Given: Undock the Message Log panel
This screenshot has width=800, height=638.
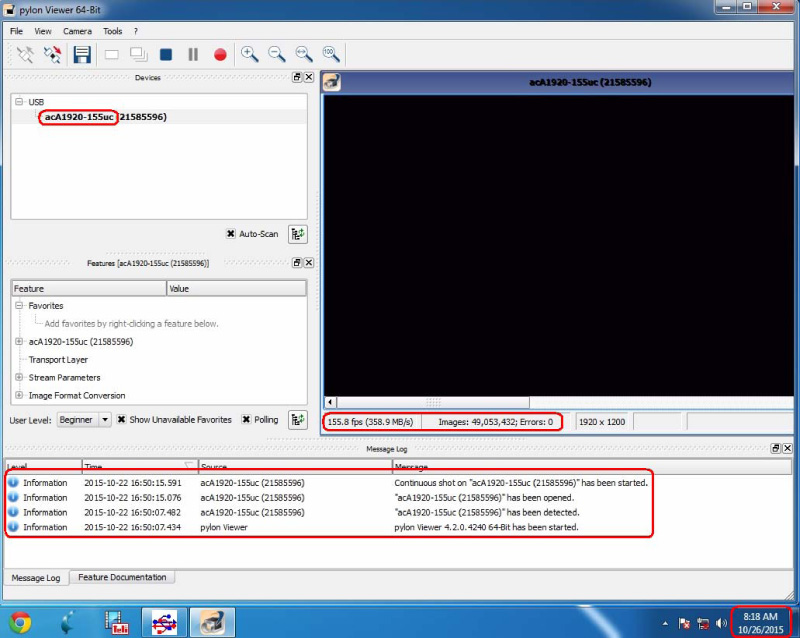Looking at the screenshot, I should click(776, 448).
